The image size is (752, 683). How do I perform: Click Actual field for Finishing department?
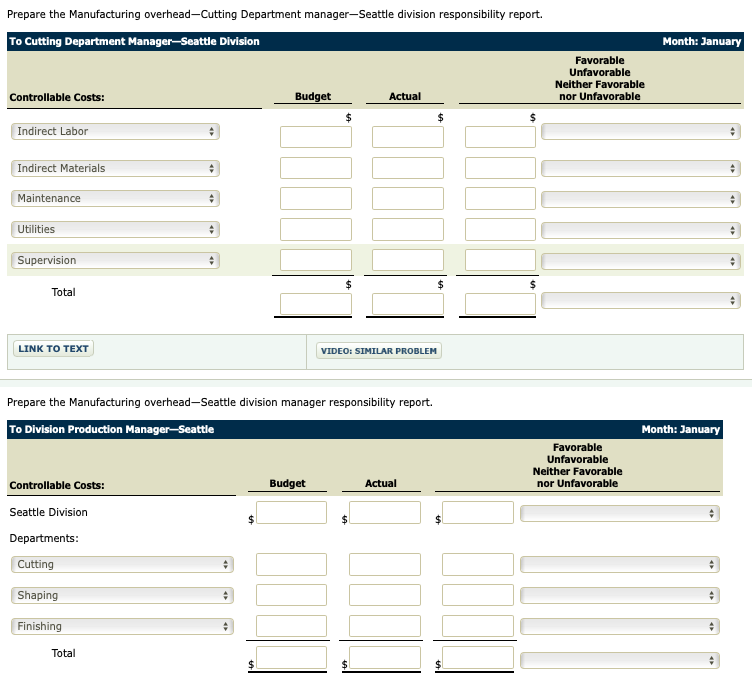pos(385,626)
